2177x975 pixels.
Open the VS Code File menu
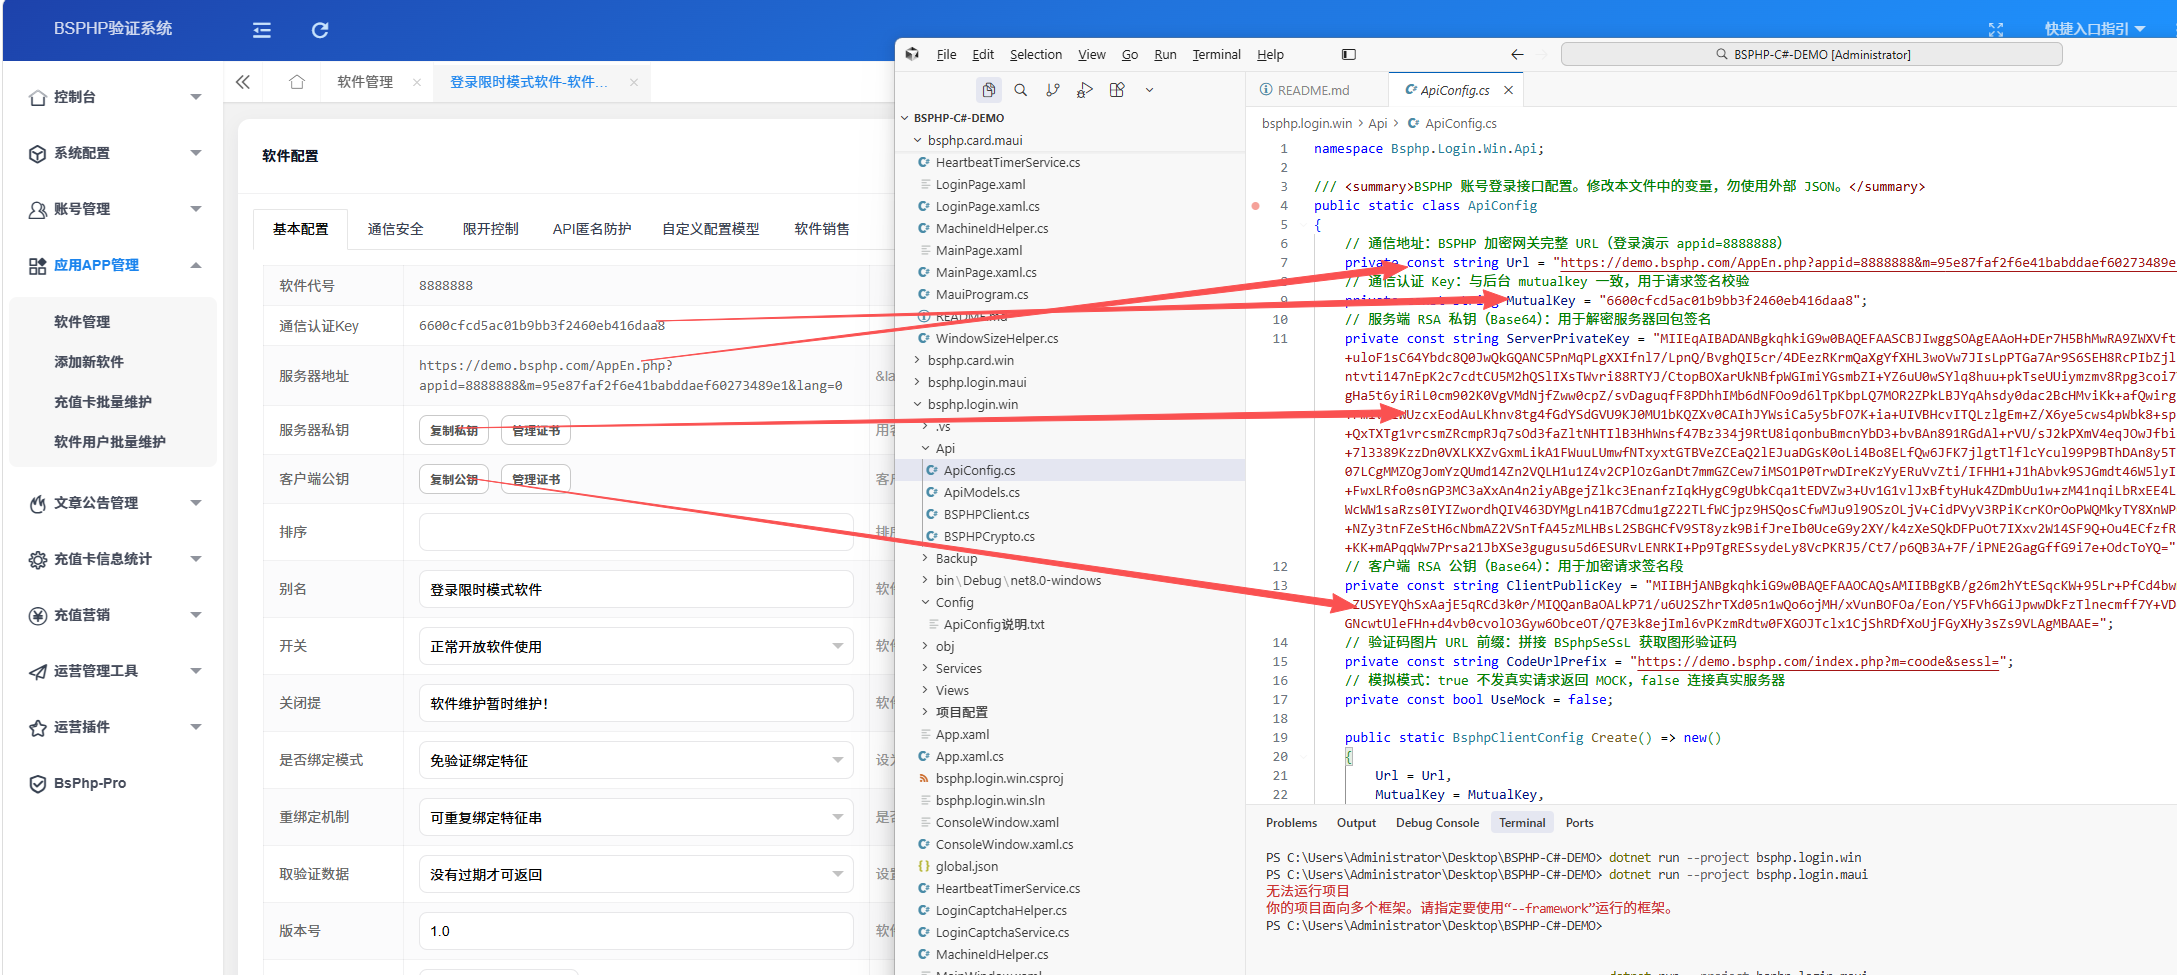(946, 54)
